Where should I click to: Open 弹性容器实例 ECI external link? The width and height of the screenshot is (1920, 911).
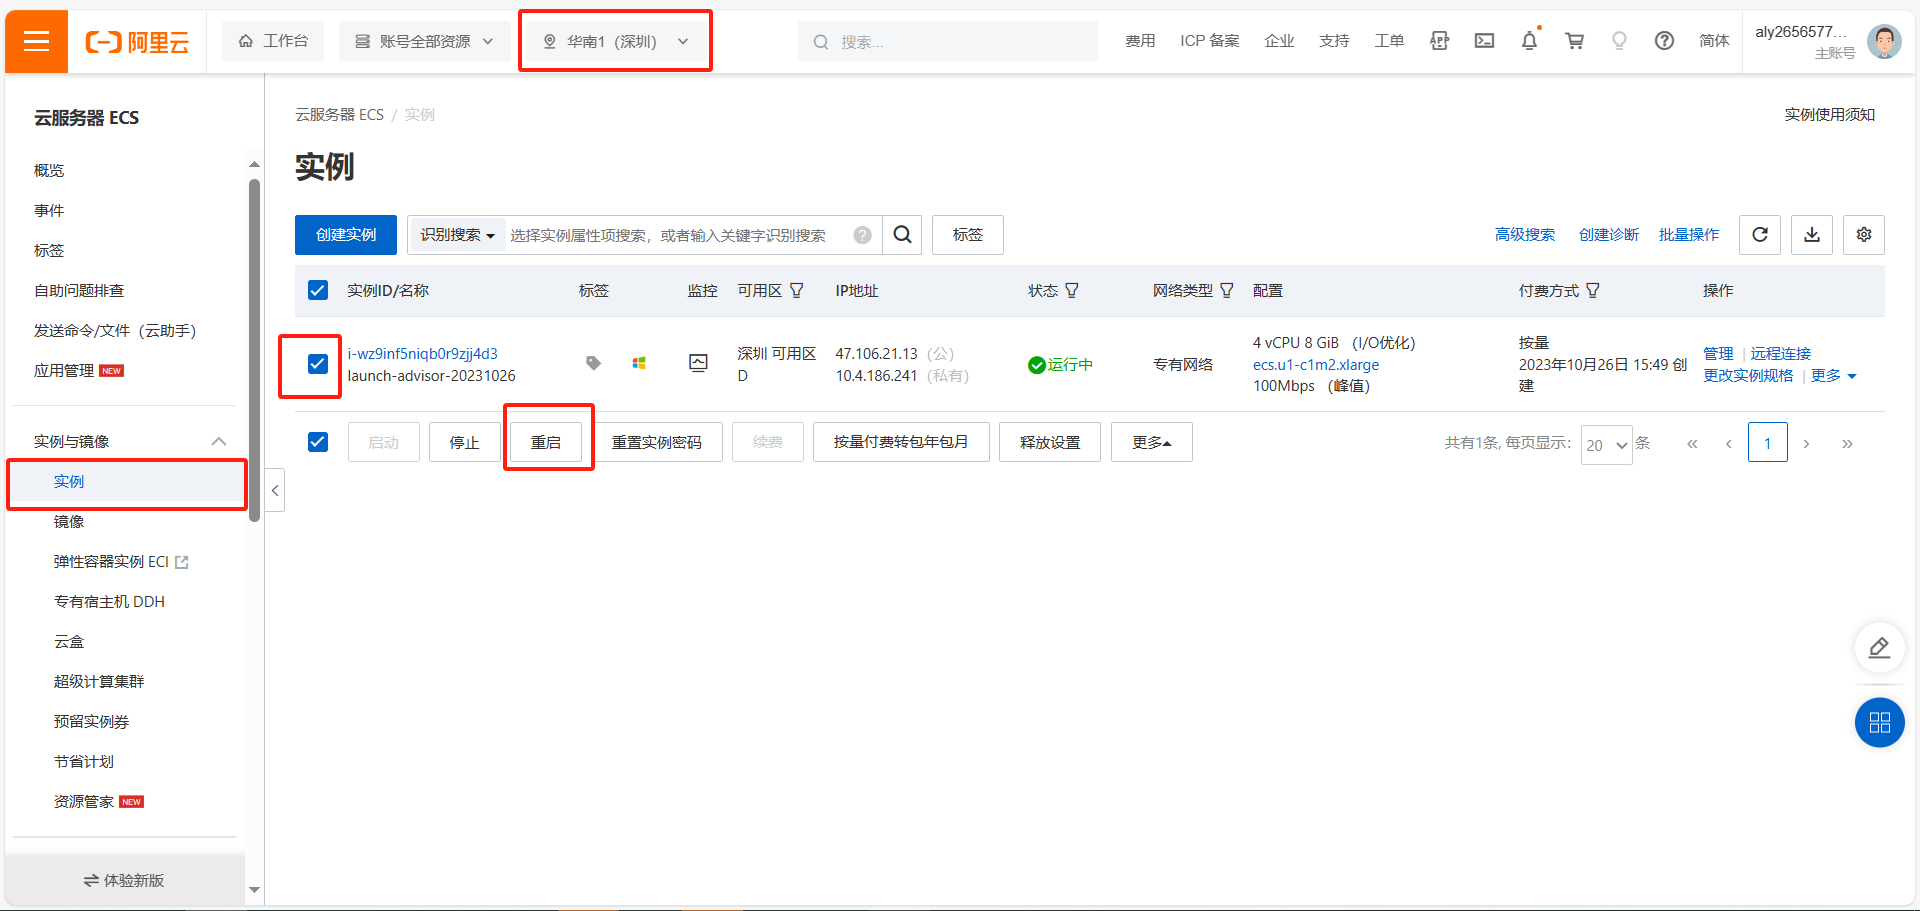121,562
